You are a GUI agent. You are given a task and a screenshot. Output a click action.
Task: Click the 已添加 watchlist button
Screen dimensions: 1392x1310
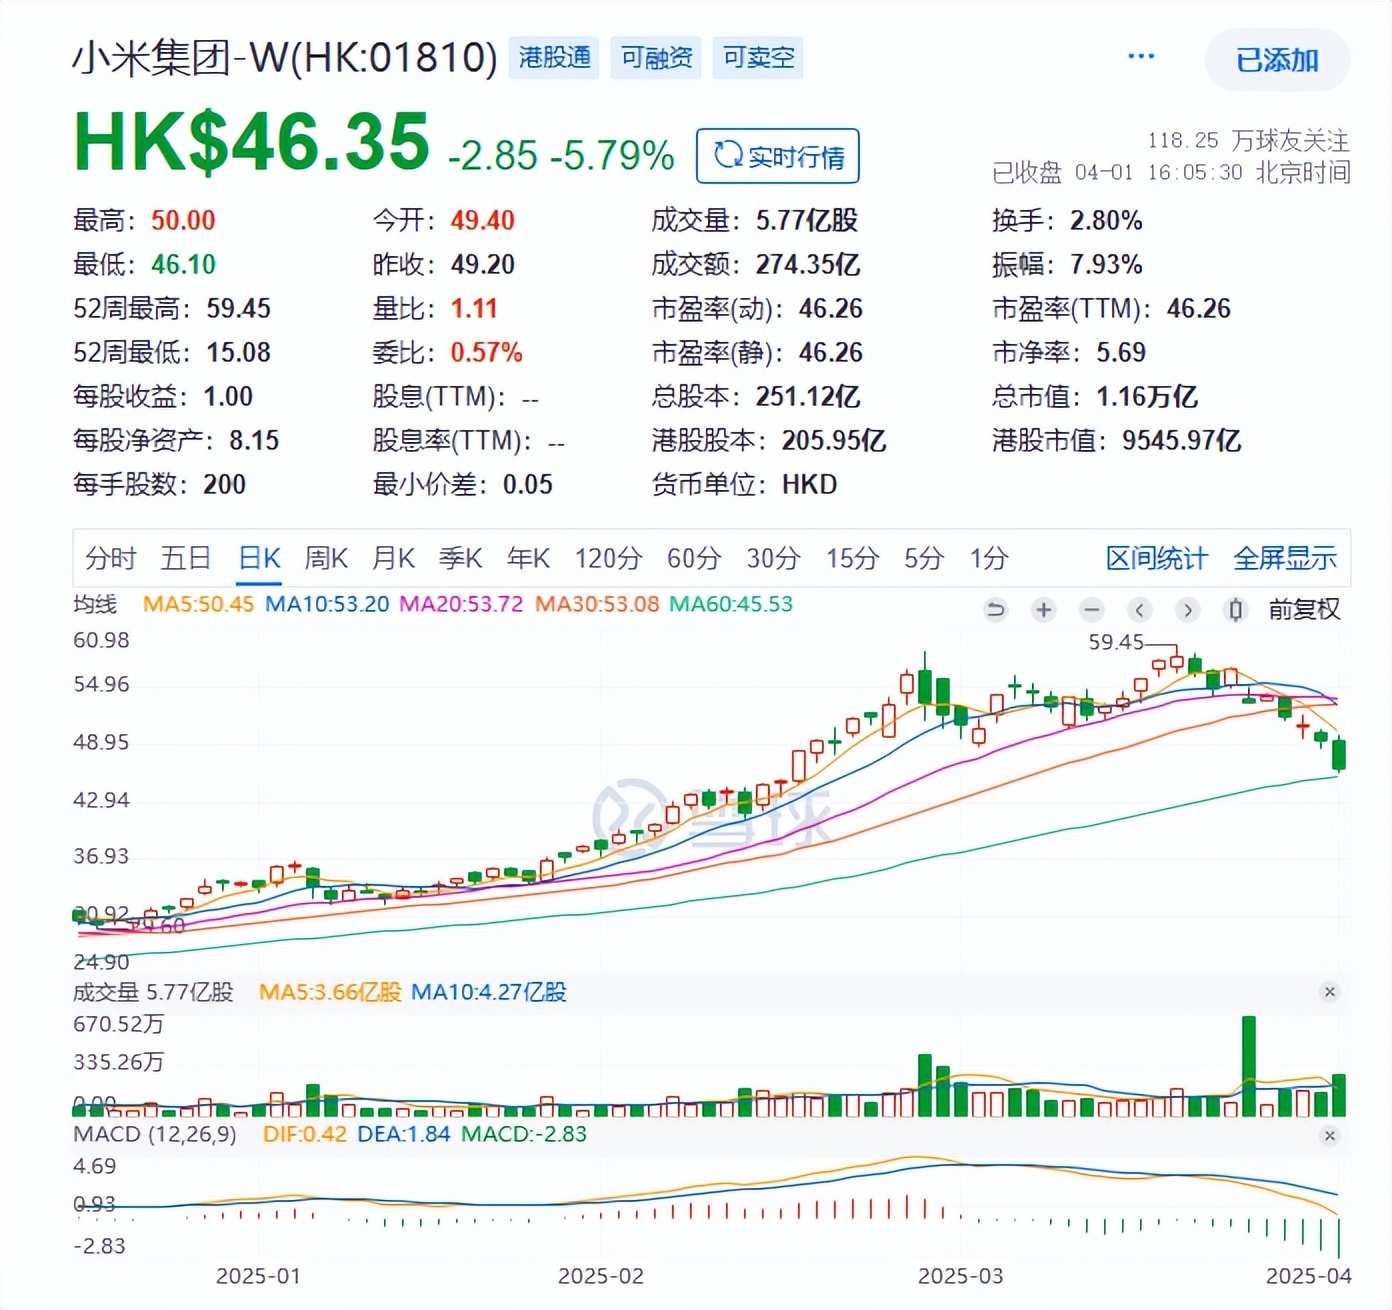[x=1277, y=61]
